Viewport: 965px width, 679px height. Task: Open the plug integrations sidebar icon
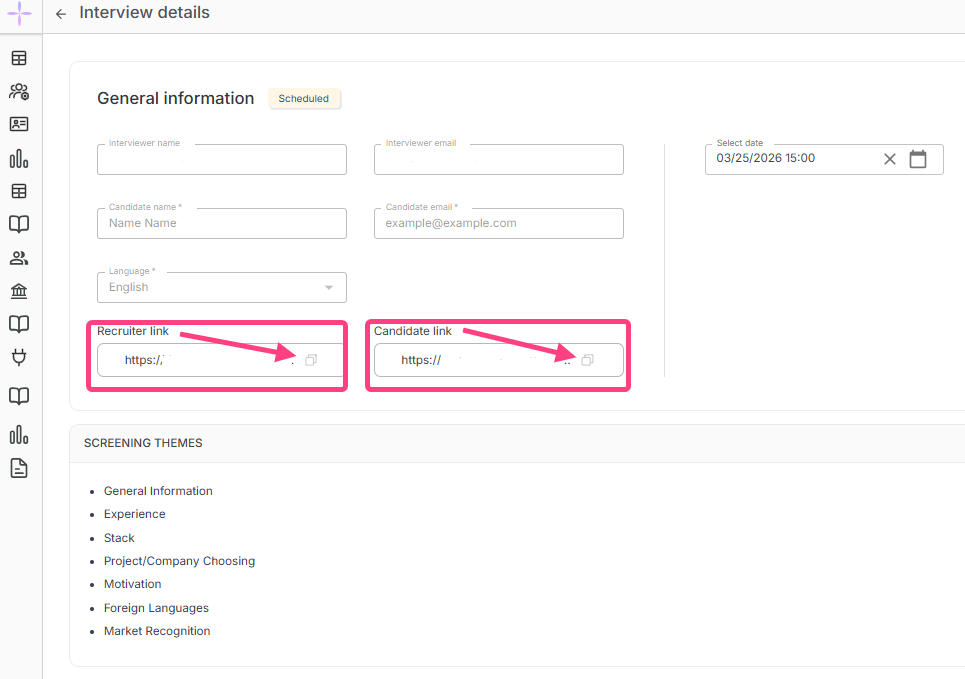coord(19,357)
